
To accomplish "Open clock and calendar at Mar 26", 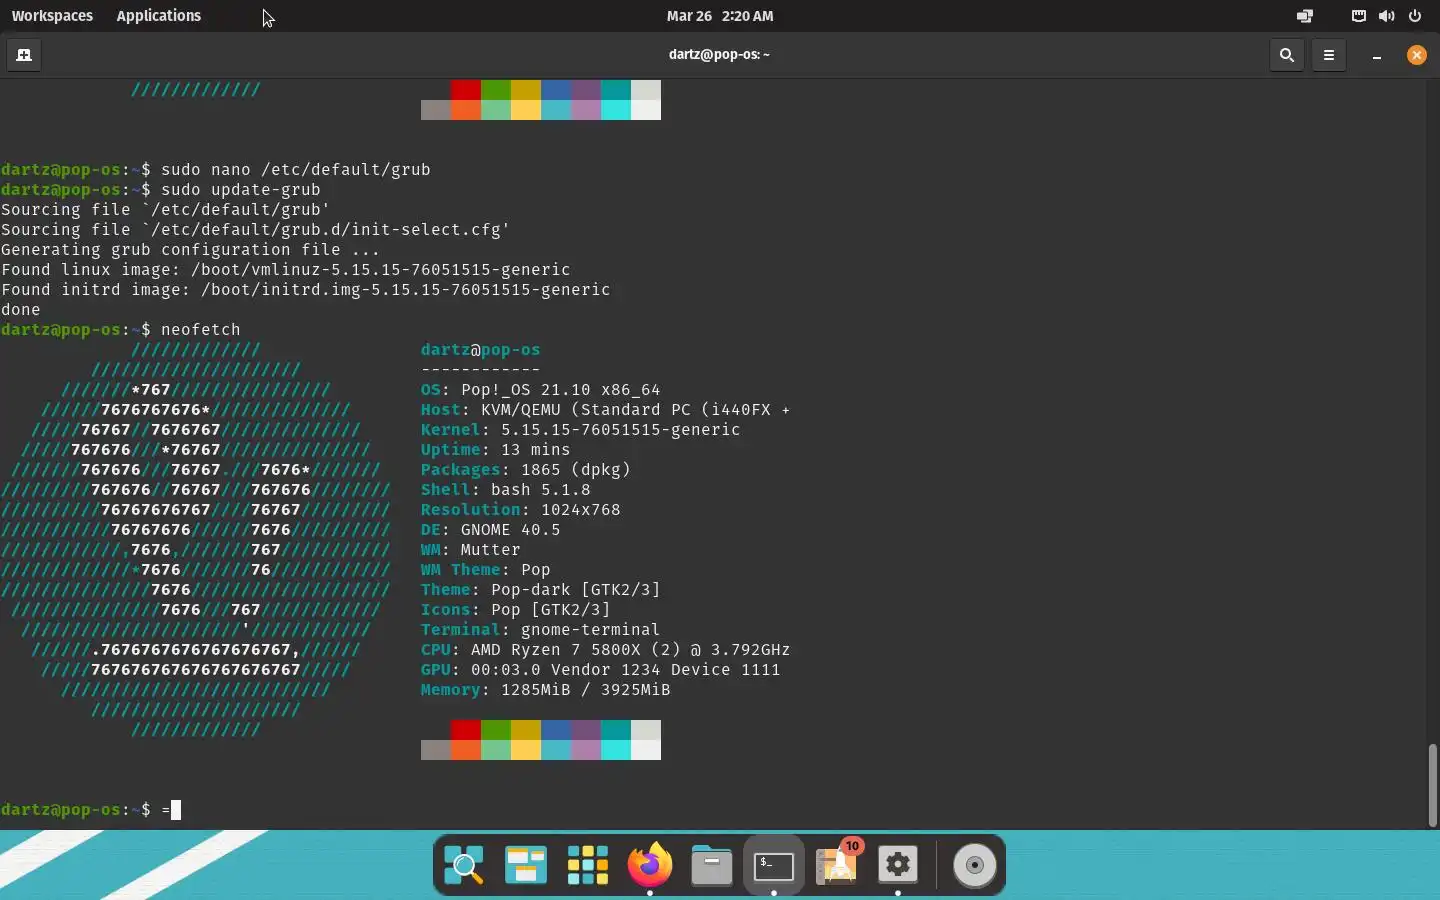I will [720, 16].
